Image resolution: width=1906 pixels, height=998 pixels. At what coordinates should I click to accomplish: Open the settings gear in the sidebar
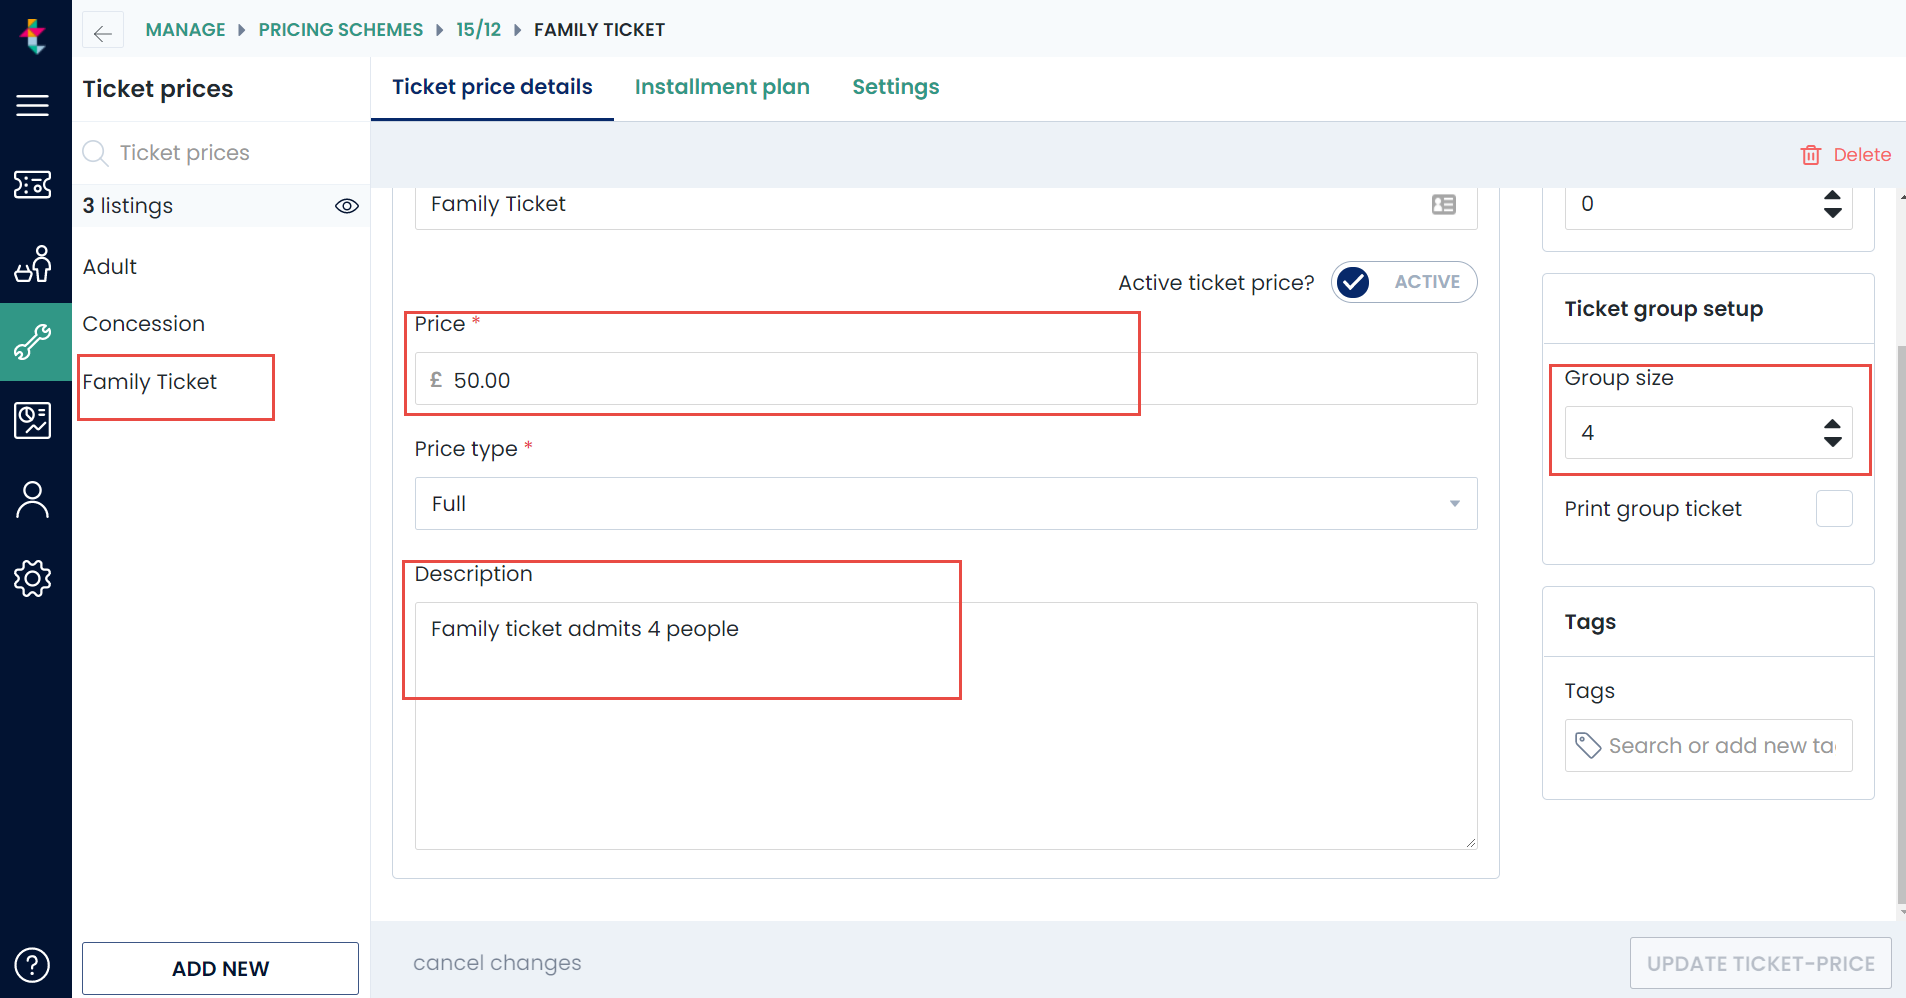pos(33,578)
